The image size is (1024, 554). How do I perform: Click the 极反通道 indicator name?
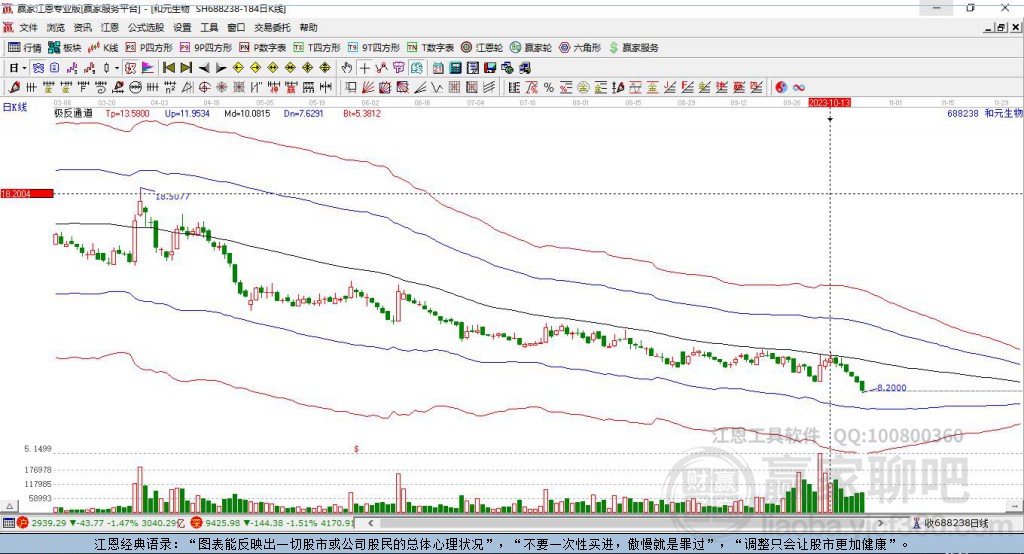[x=73, y=113]
